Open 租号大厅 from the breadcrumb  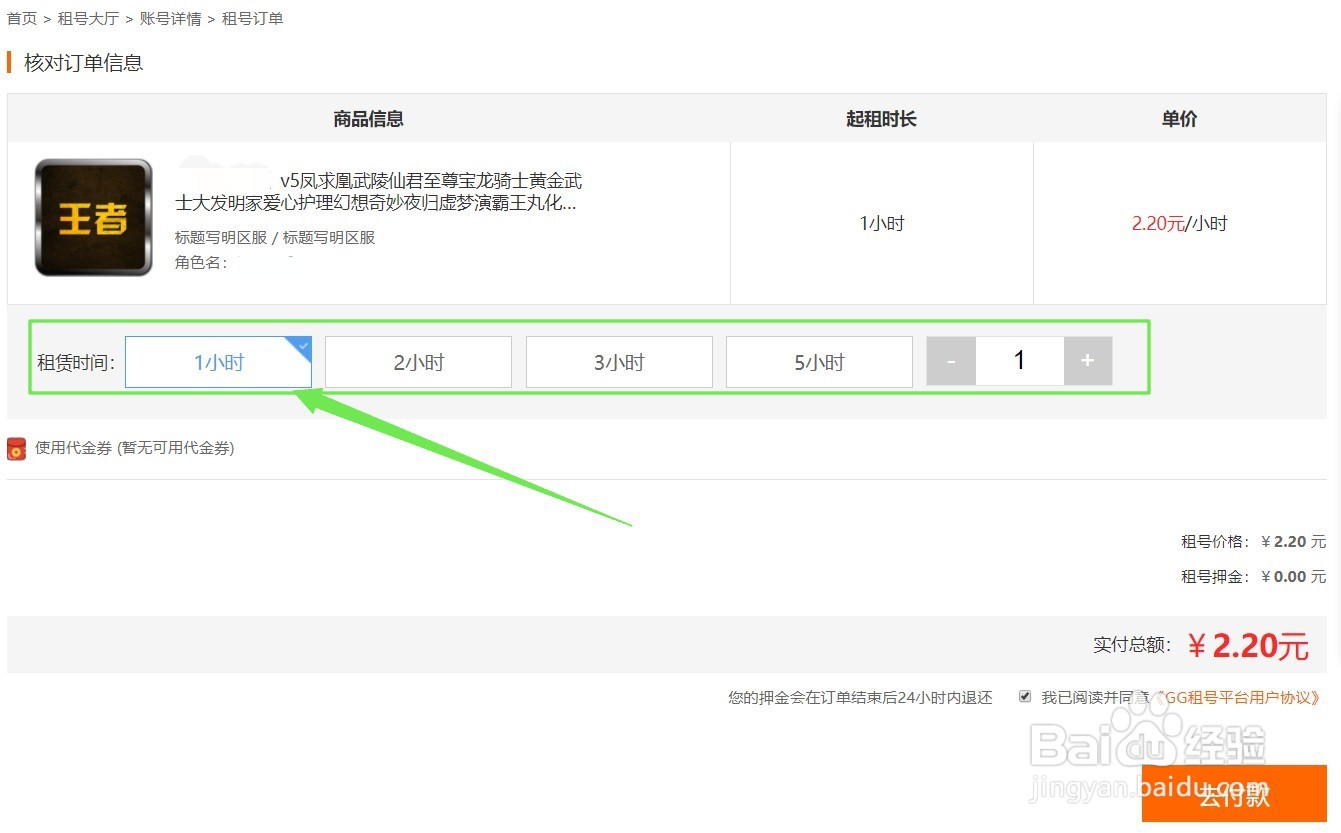pyautogui.click(x=88, y=17)
